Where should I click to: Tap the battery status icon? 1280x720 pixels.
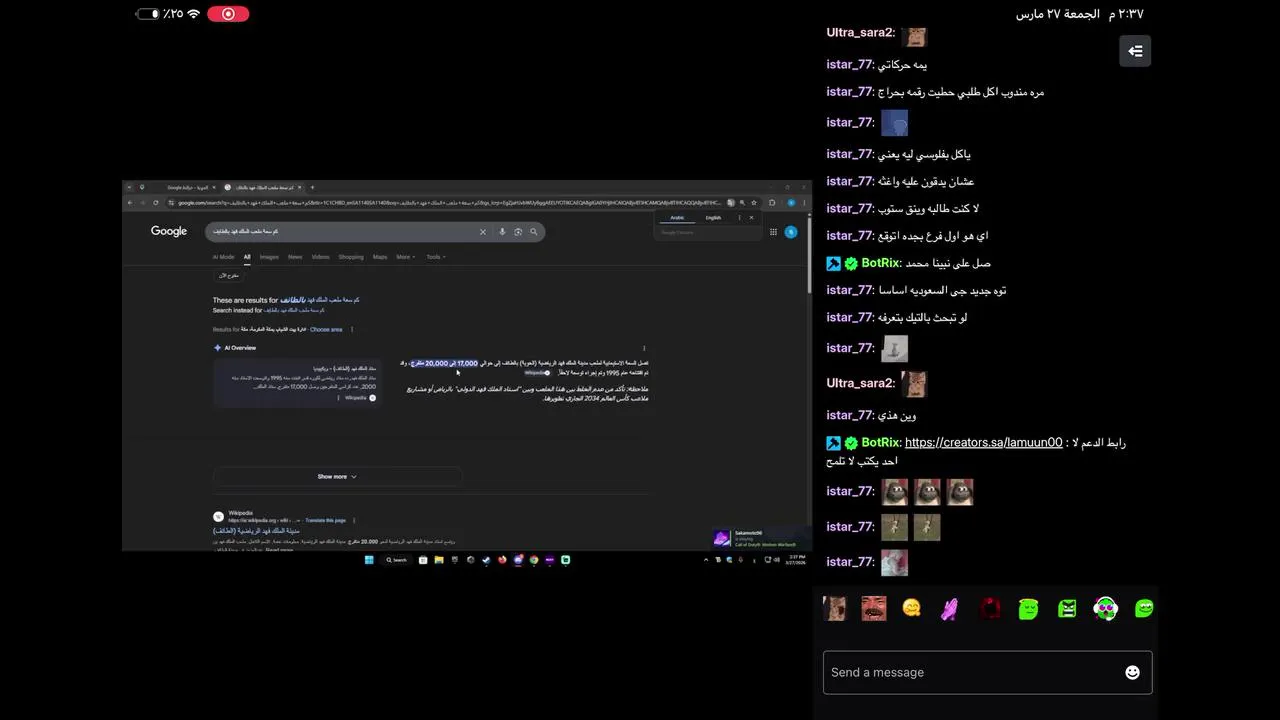pos(148,14)
